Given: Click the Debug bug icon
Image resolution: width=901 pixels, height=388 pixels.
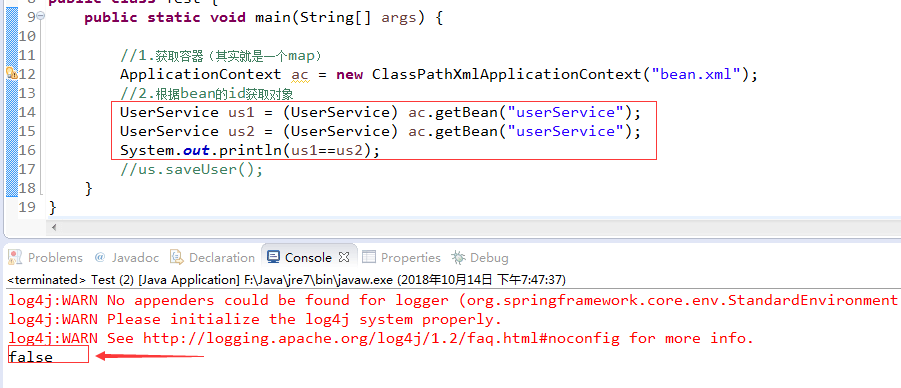Looking at the screenshot, I should tap(458, 257).
